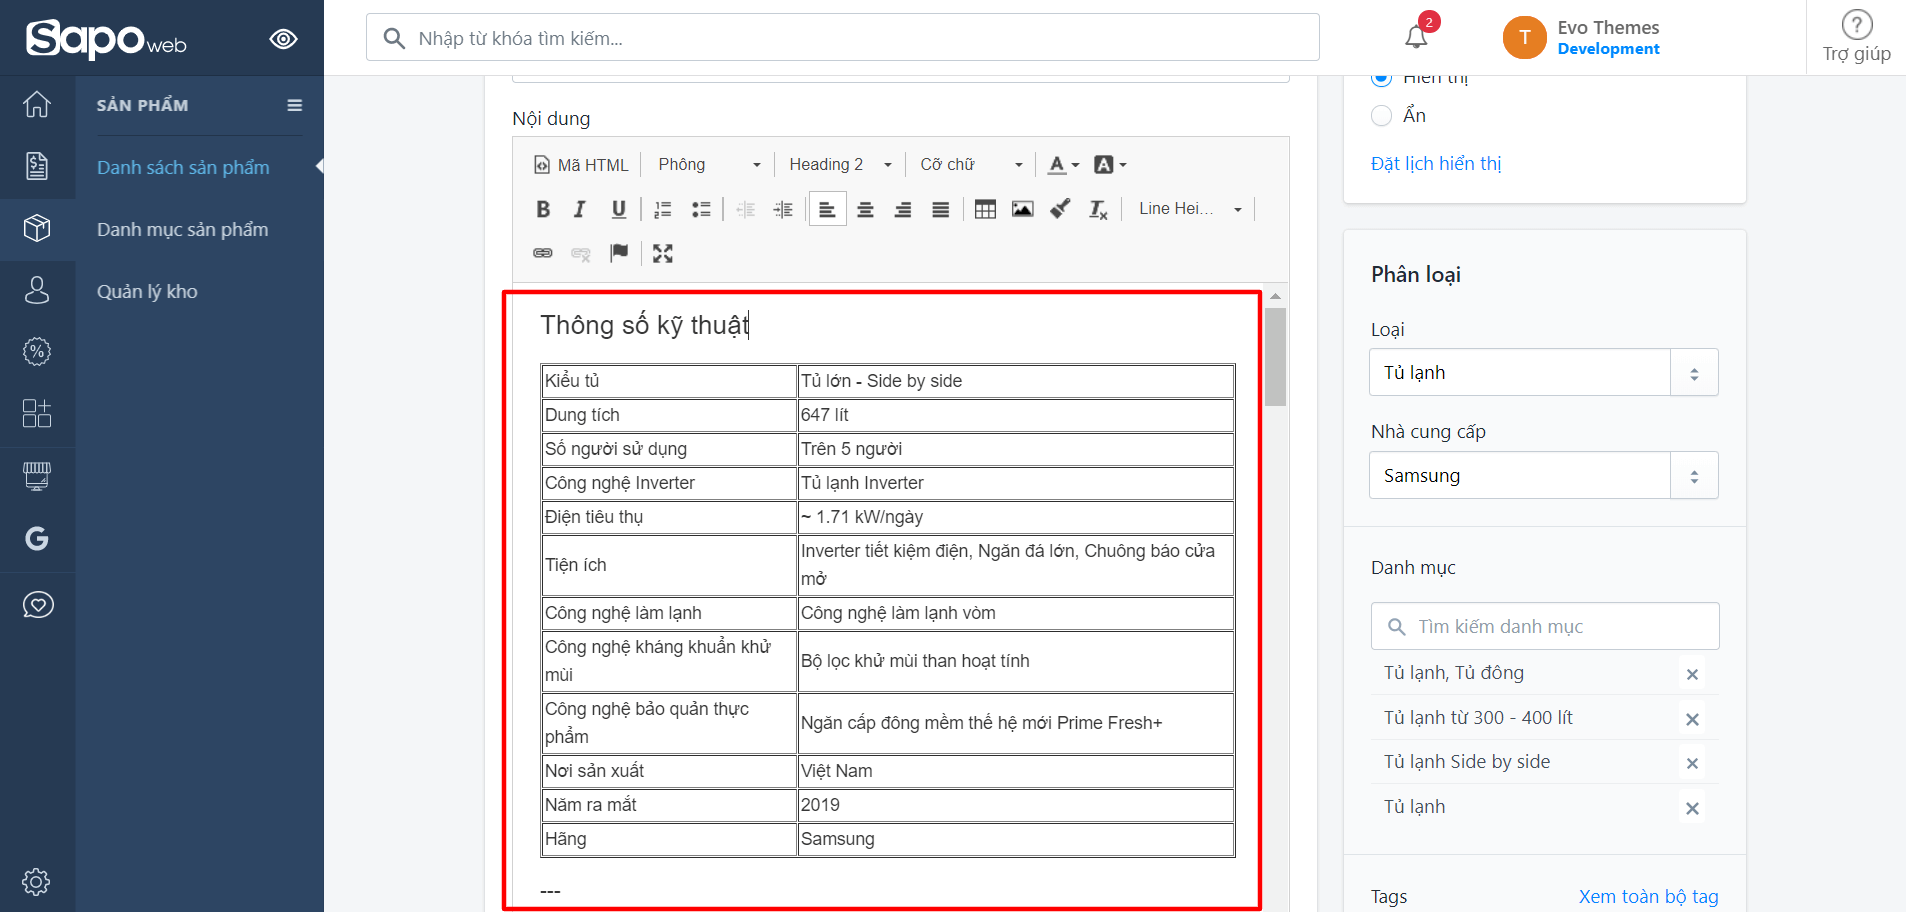The width and height of the screenshot is (1906, 912).
Task: Click the insert link icon
Action: [543, 254]
